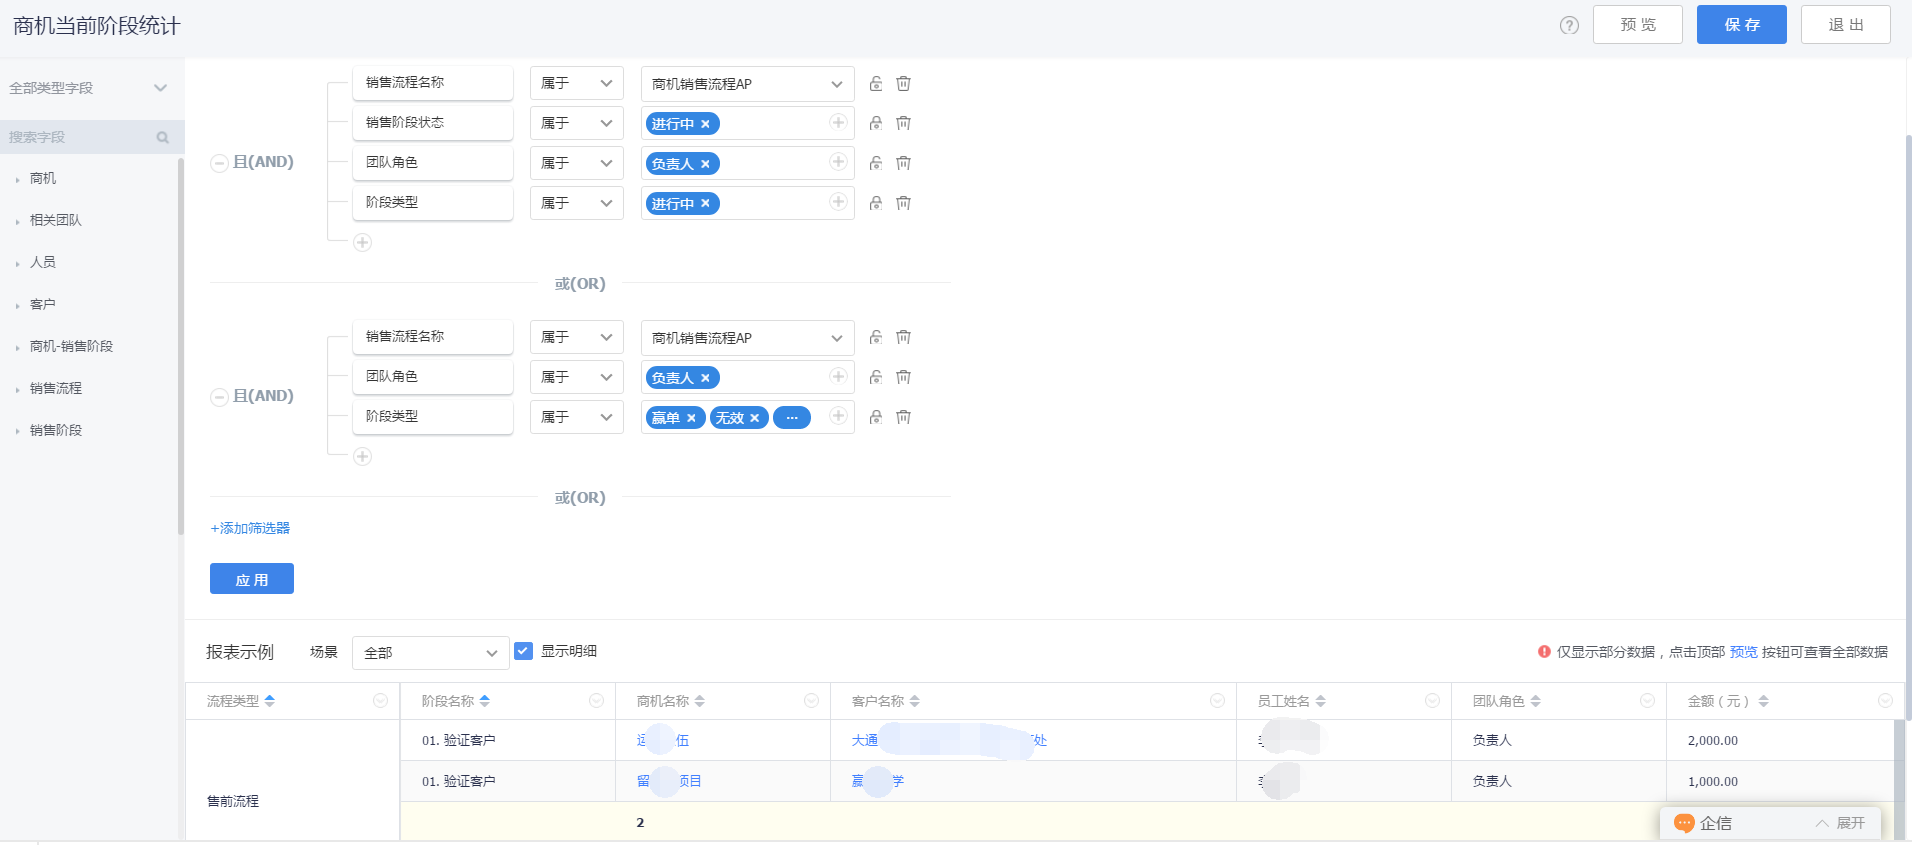This screenshot has width=1912, height=845.
Task: Sort the 商机名称 column
Action: click(700, 701)
